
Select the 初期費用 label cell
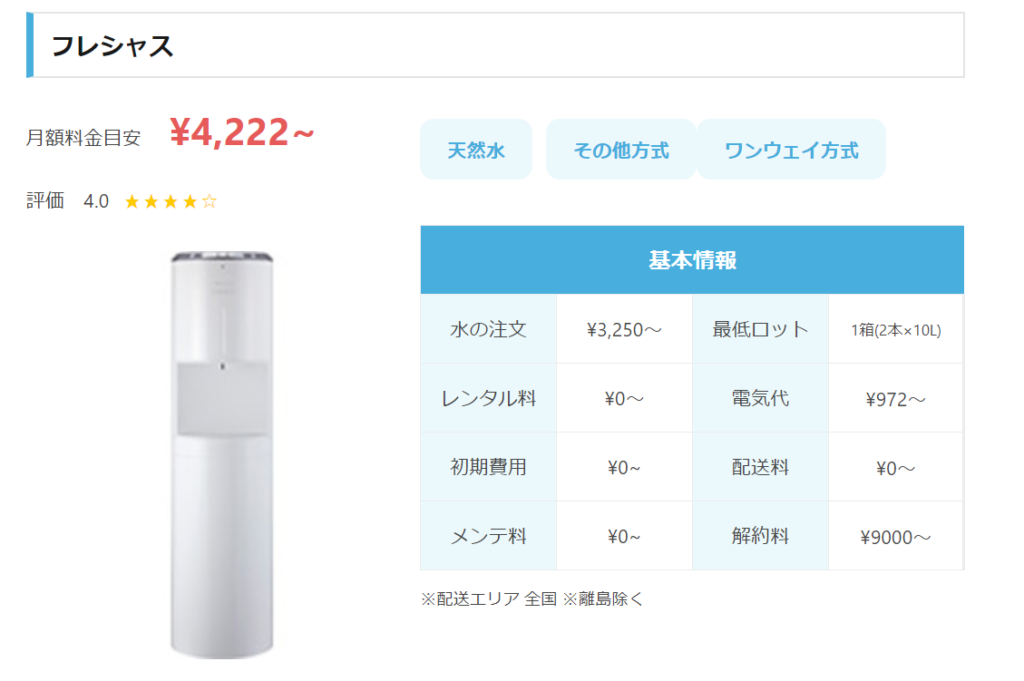[488, 467]
